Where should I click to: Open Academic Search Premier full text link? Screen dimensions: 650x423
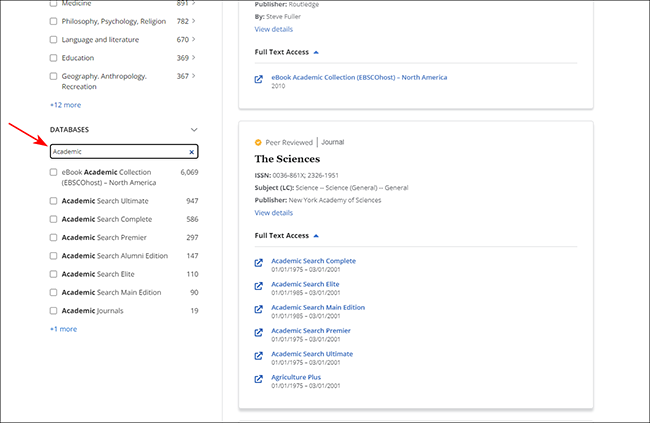tap(311, 331)
